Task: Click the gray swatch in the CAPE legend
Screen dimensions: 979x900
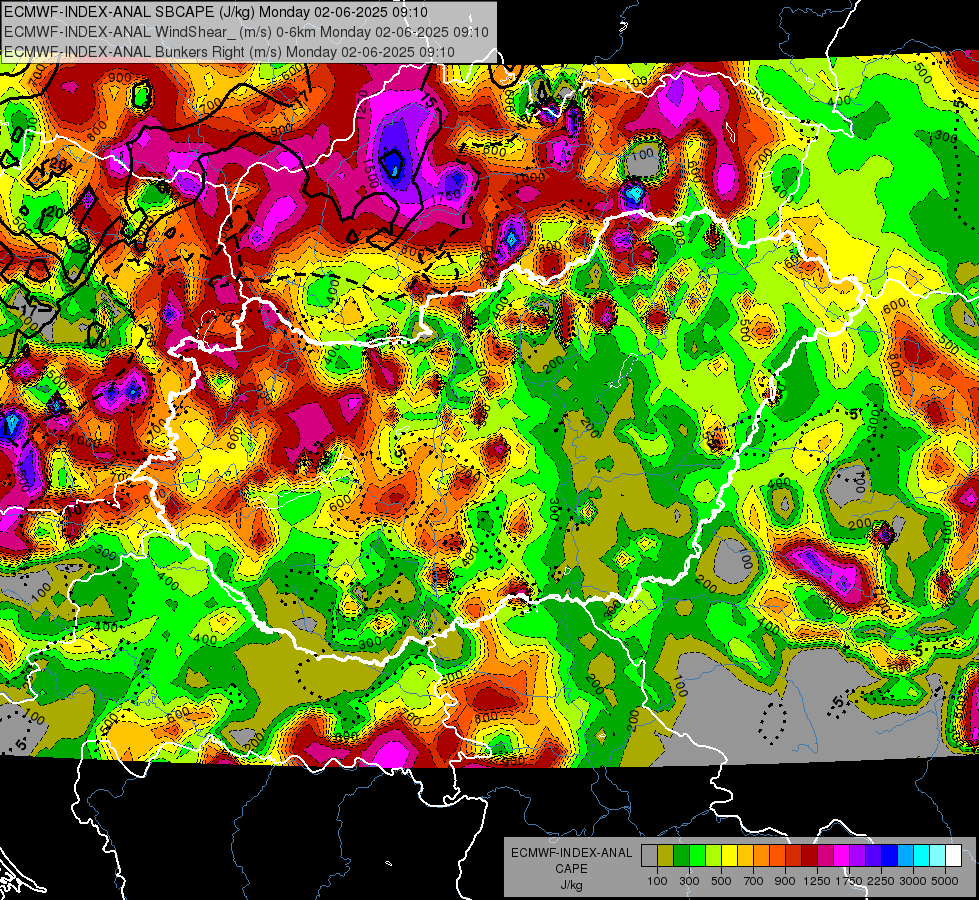Action: (649, 856)
